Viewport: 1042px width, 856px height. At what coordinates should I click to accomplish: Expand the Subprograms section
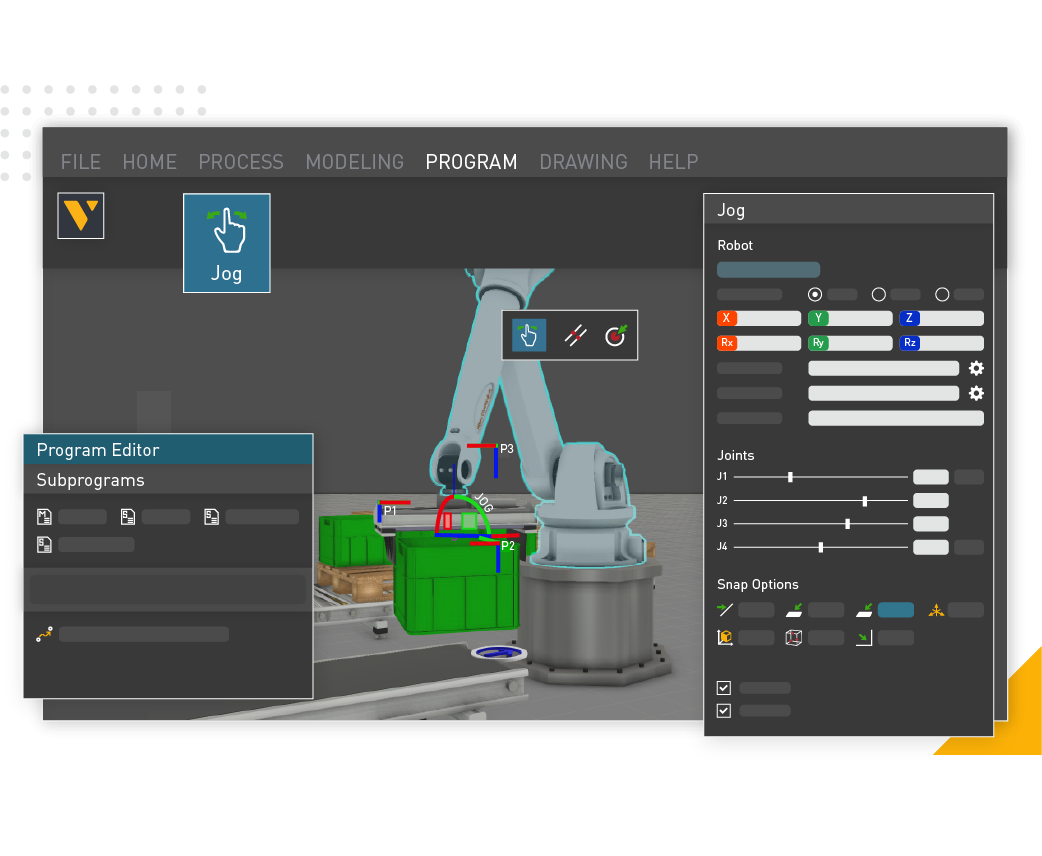(167, 478)
